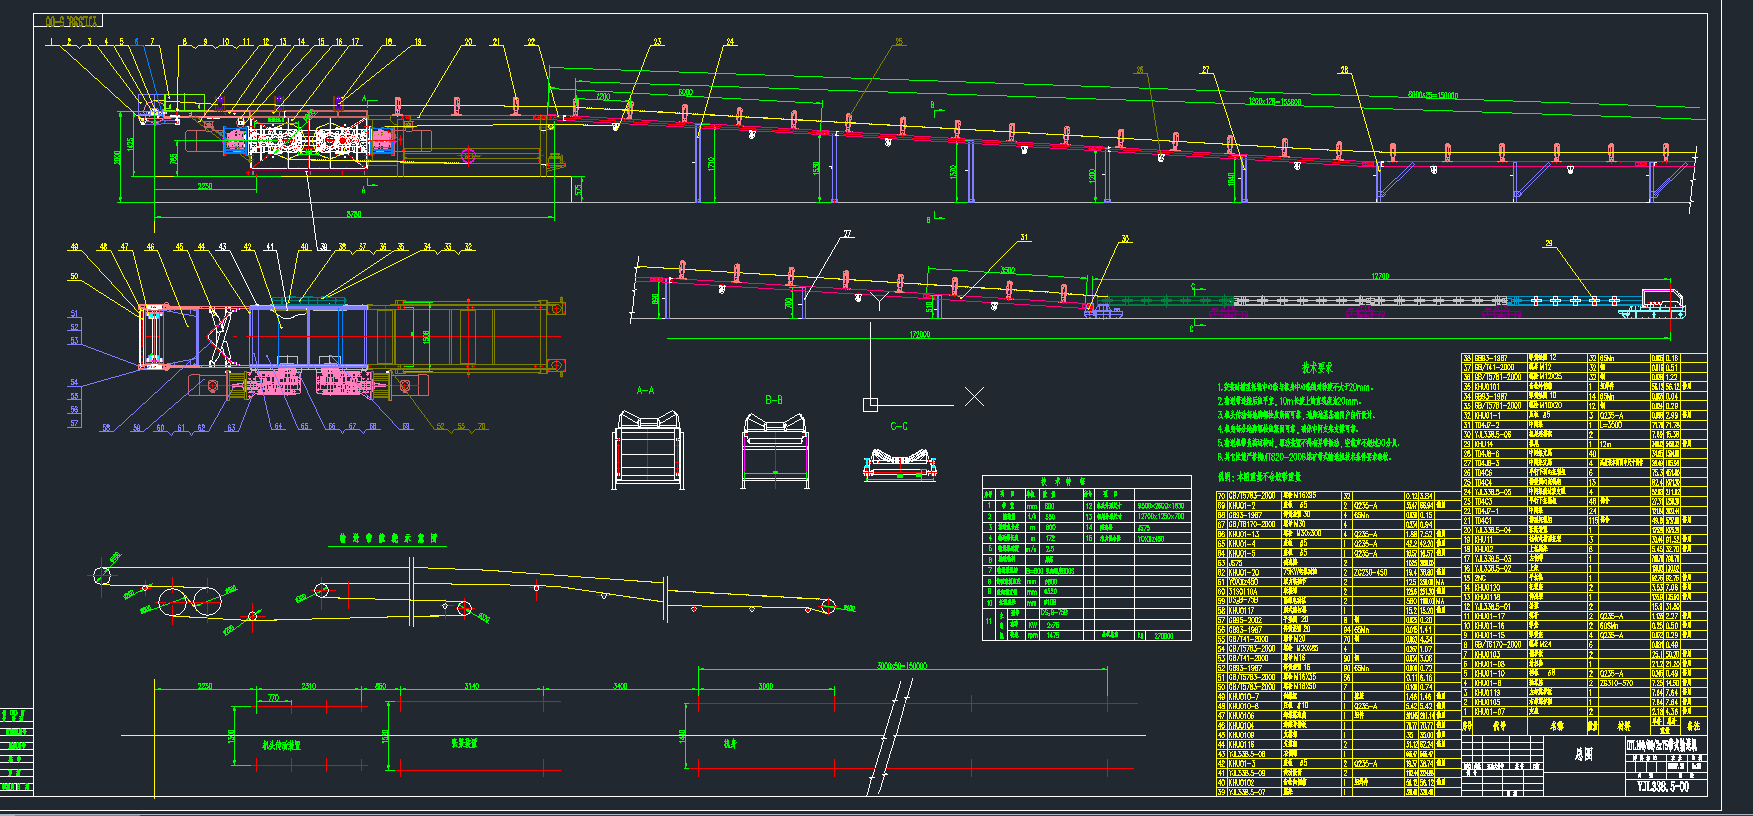Click the C-C section view label
1753x816 pixels.
coord(899,426)
